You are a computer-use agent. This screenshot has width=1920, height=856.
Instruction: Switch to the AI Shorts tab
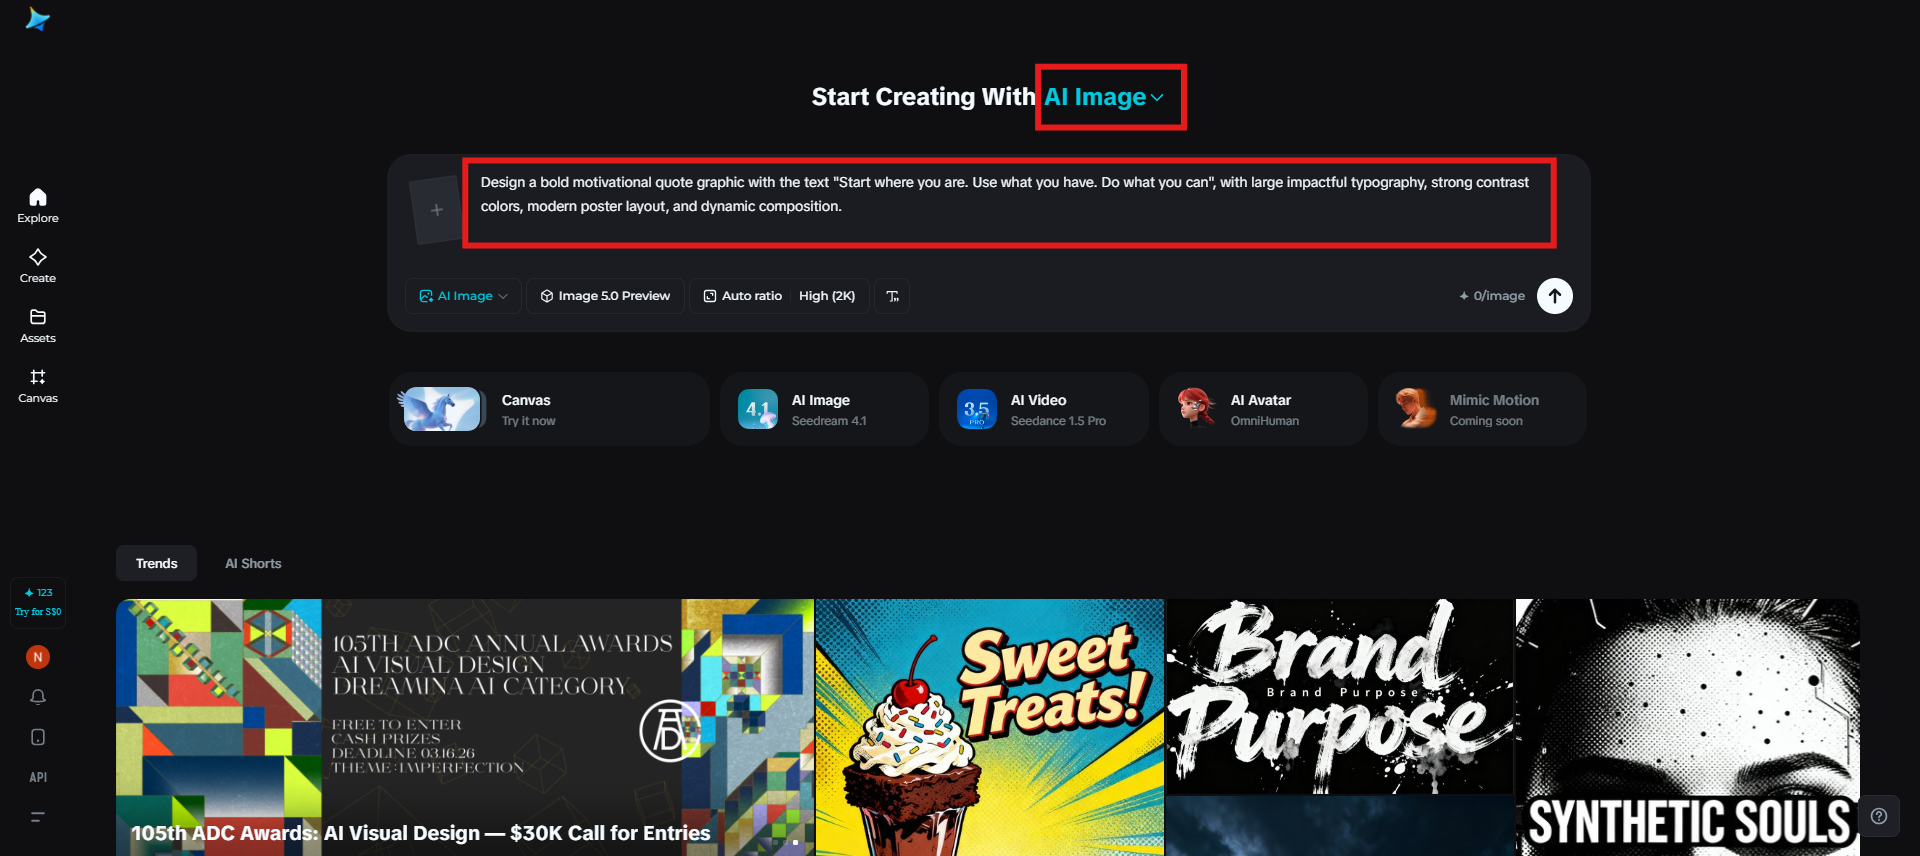253,563
